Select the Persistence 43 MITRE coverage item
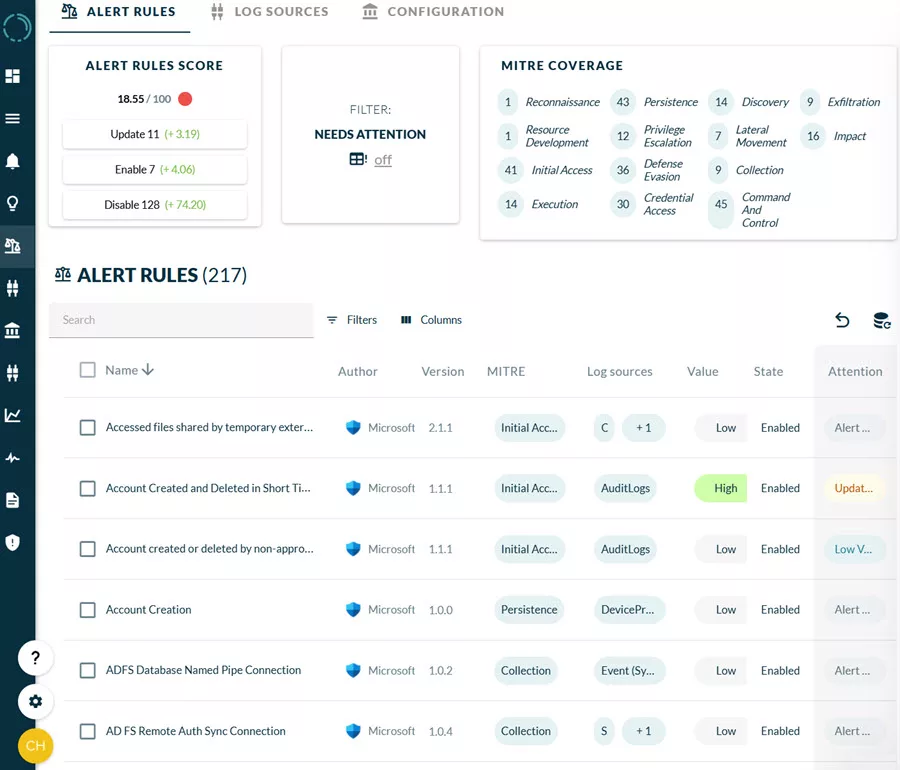The image size is (900, 770). [x=654, y=102]
